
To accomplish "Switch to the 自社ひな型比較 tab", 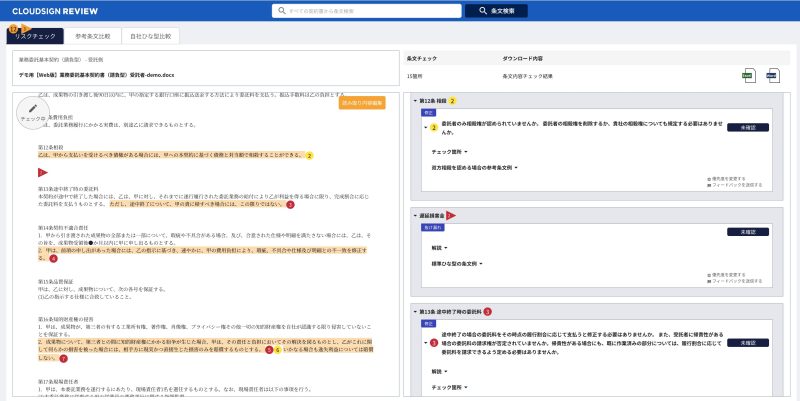I will 149,36.
